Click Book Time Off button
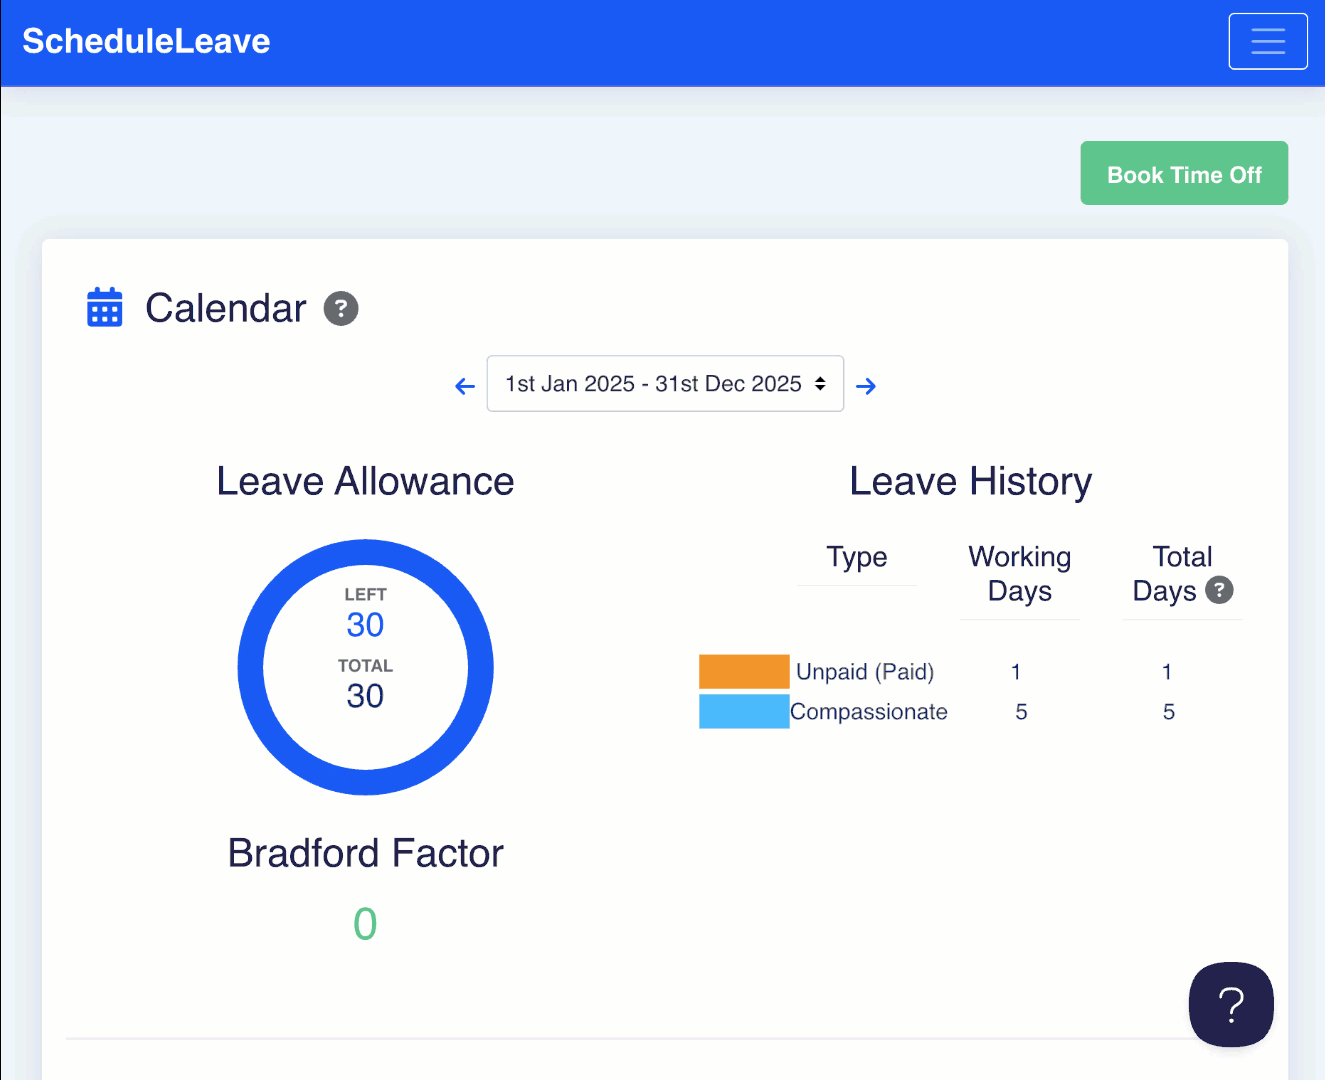Viewport: 1325px width, 1080px height. 1184,174
